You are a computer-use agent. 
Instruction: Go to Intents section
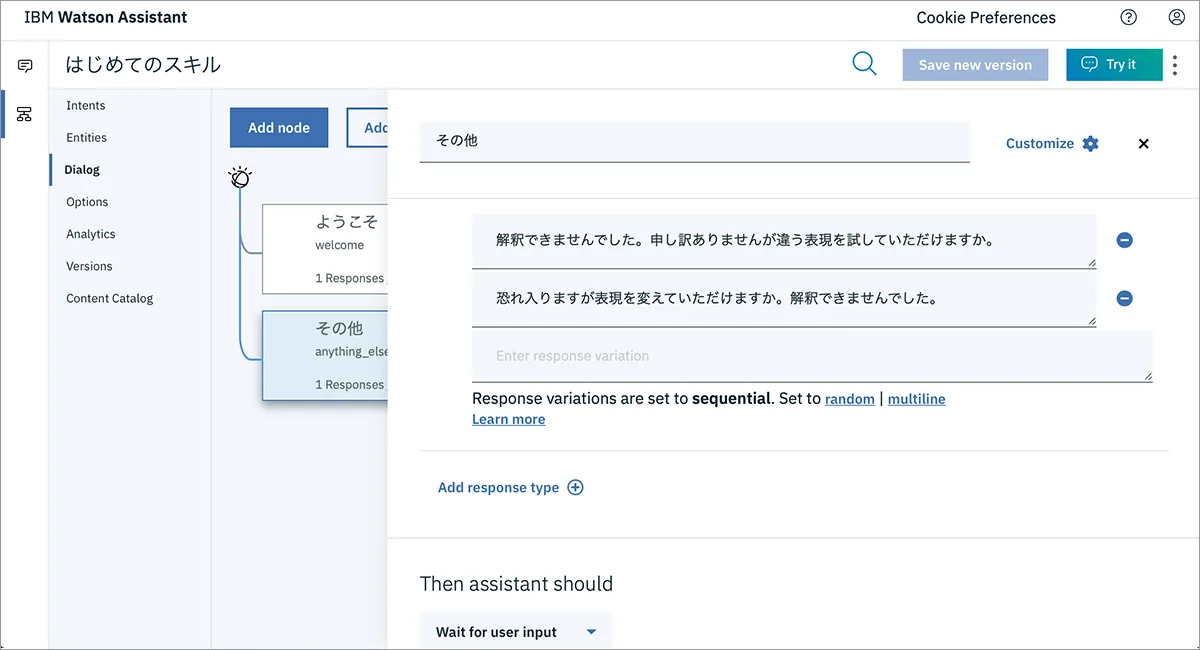86,105
